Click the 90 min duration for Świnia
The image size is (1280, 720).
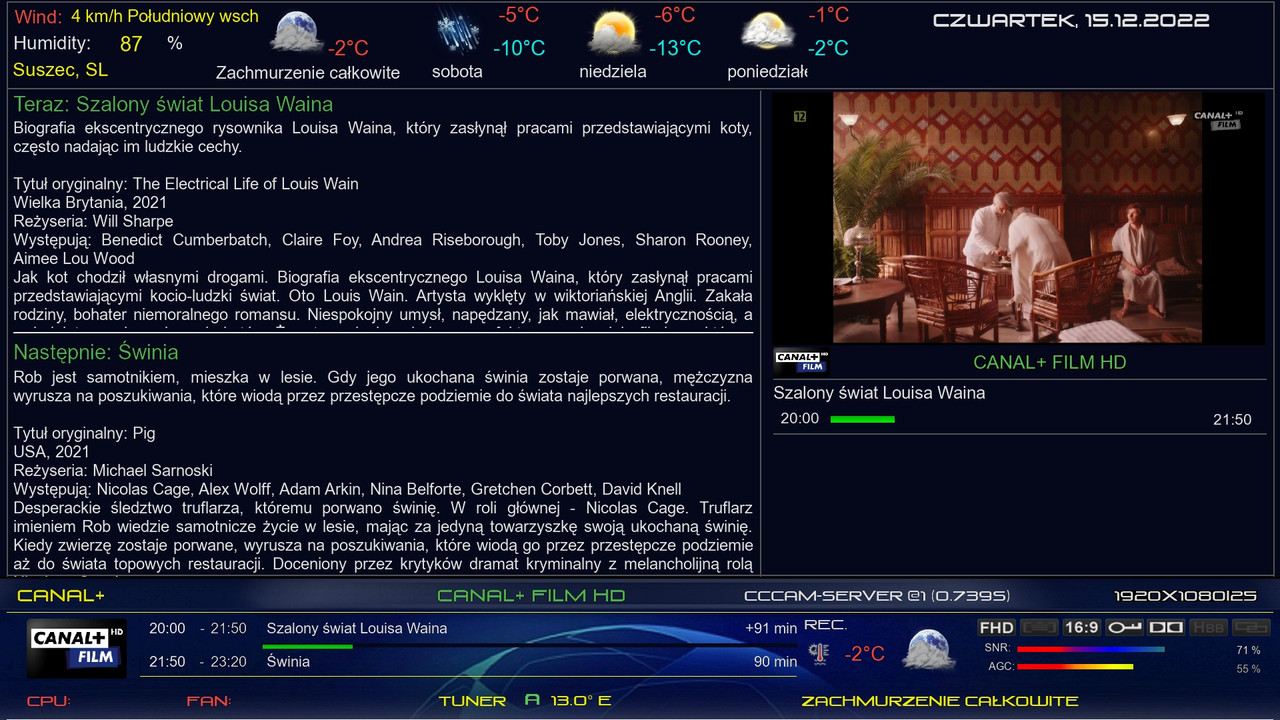(x=776, y=662)
